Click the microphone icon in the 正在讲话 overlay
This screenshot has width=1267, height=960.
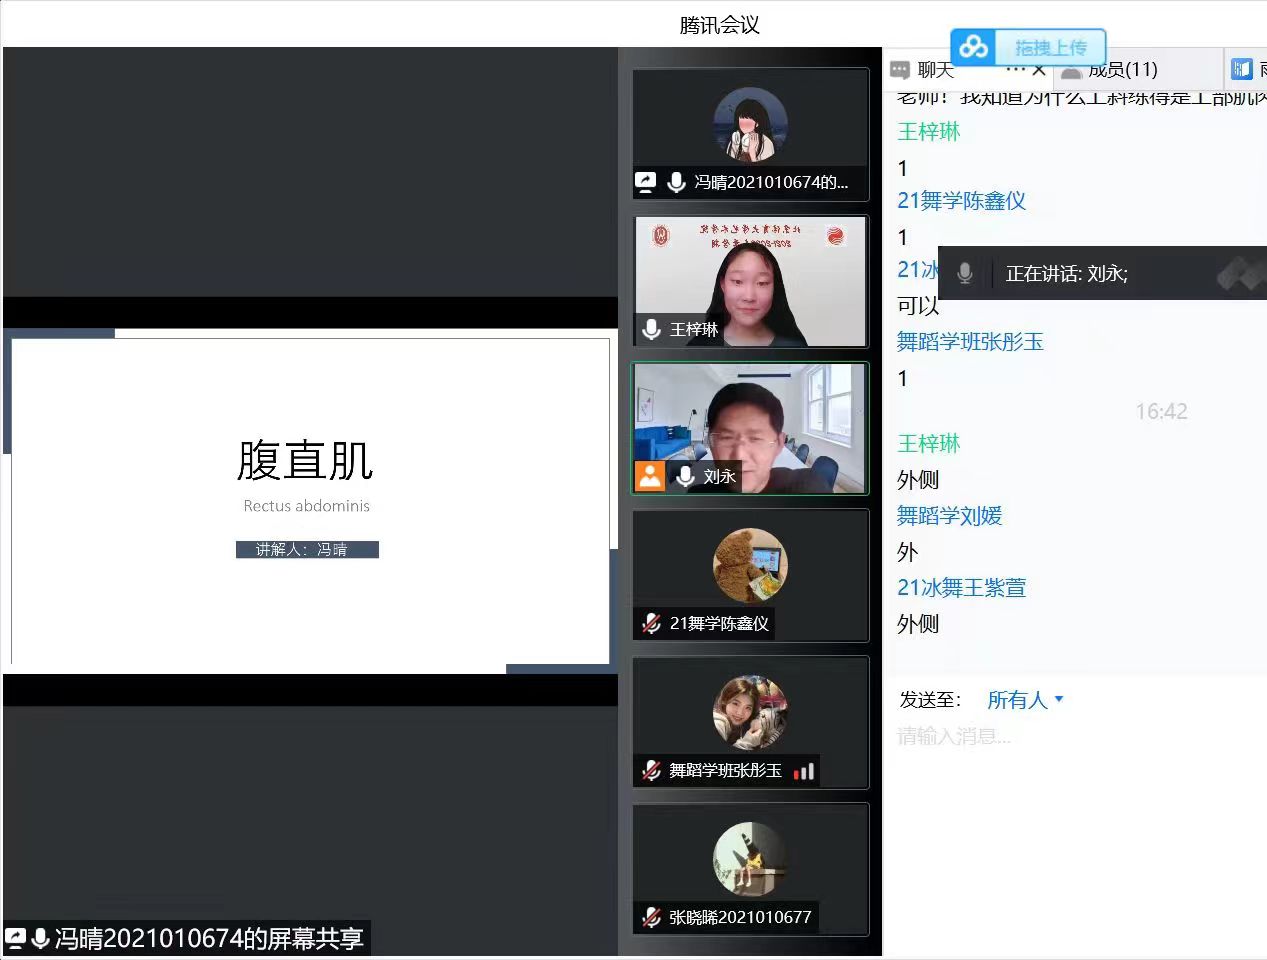(x=965, y=273)
